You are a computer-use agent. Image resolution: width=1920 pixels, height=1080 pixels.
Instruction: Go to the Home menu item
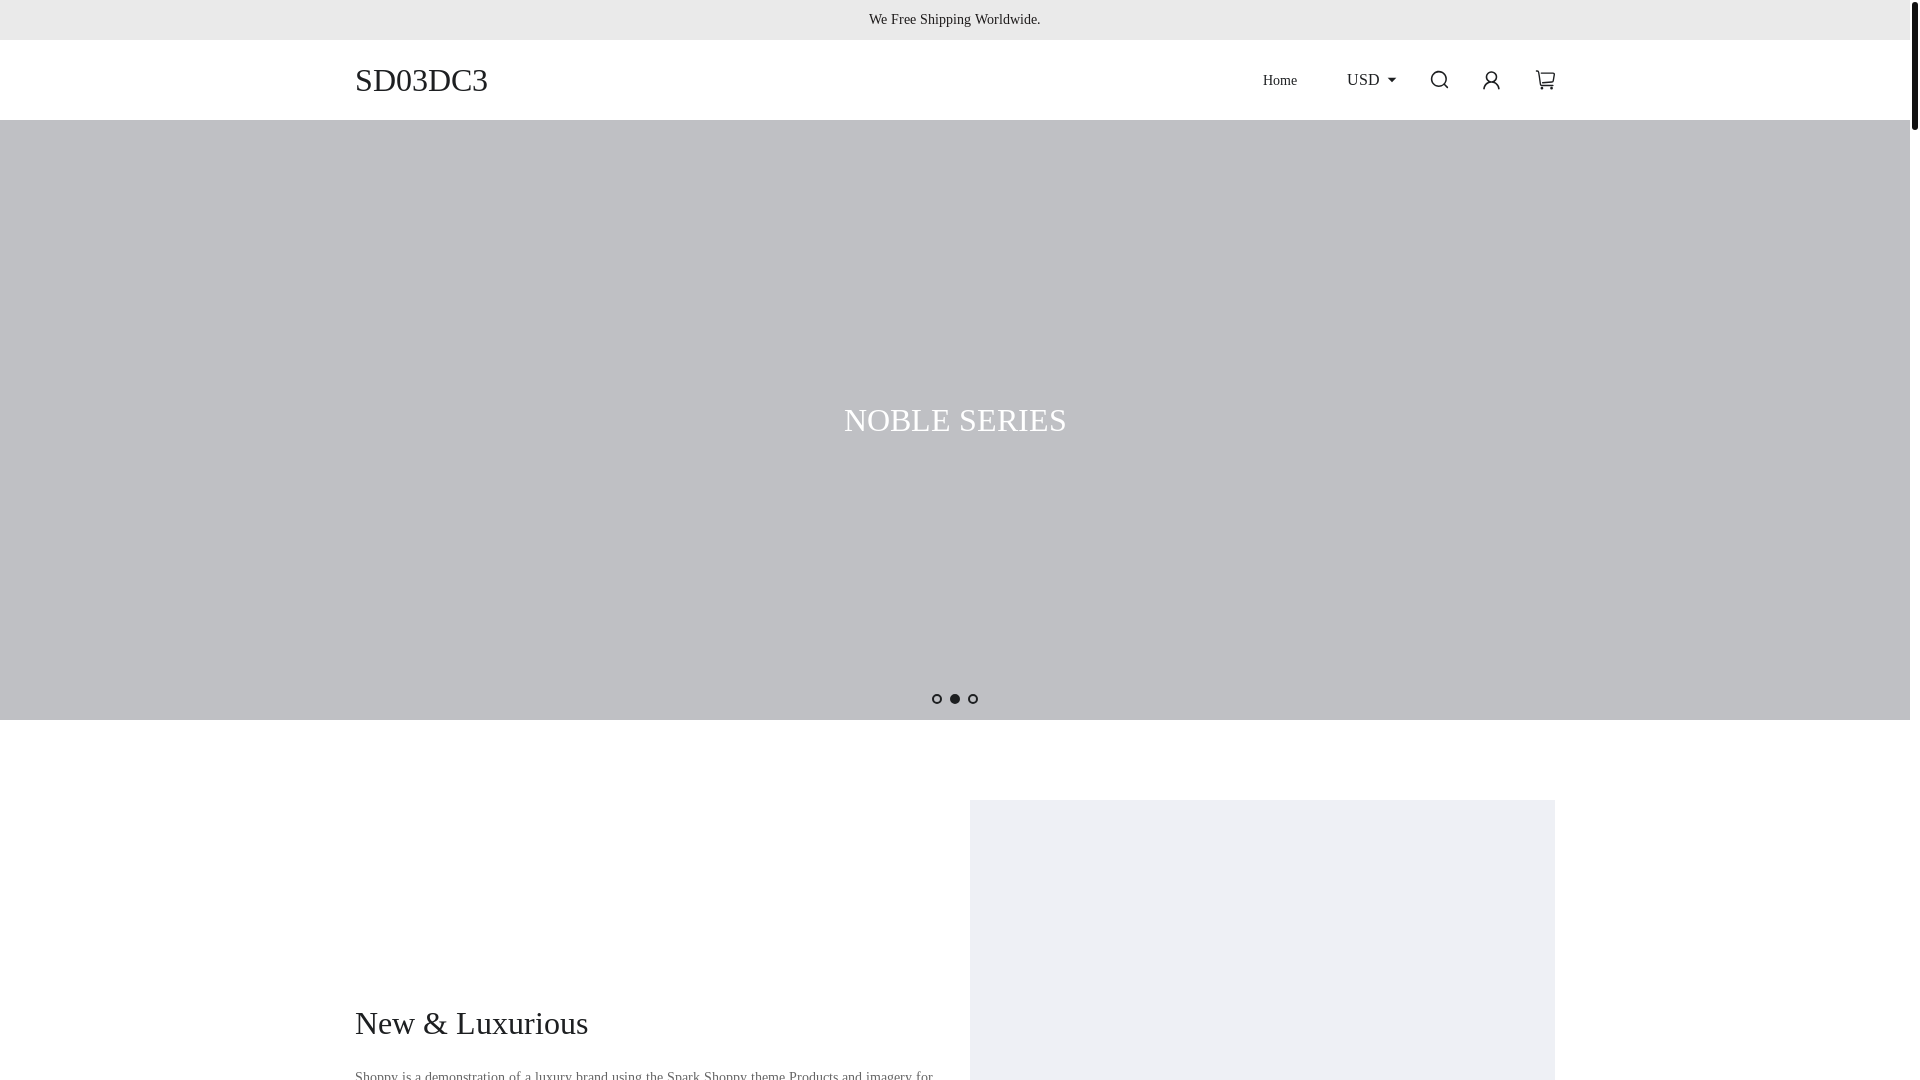coord(1279,80)
